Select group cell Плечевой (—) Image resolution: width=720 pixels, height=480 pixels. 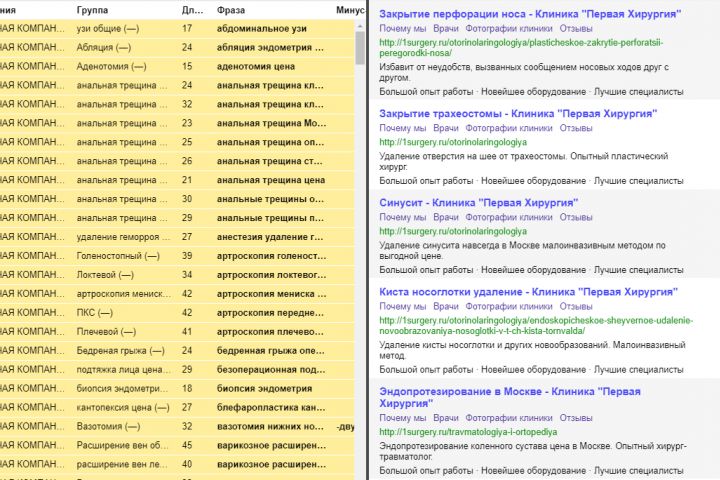pos(106,332)
